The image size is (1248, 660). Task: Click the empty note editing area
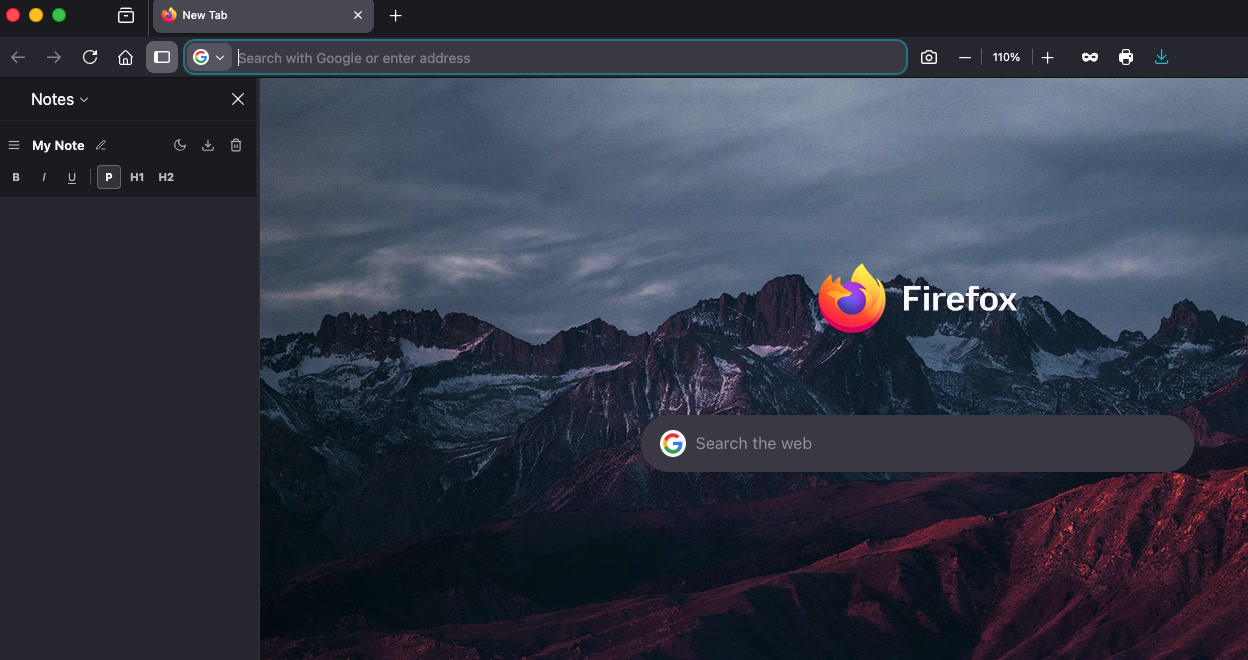click(x=128, y=428)
